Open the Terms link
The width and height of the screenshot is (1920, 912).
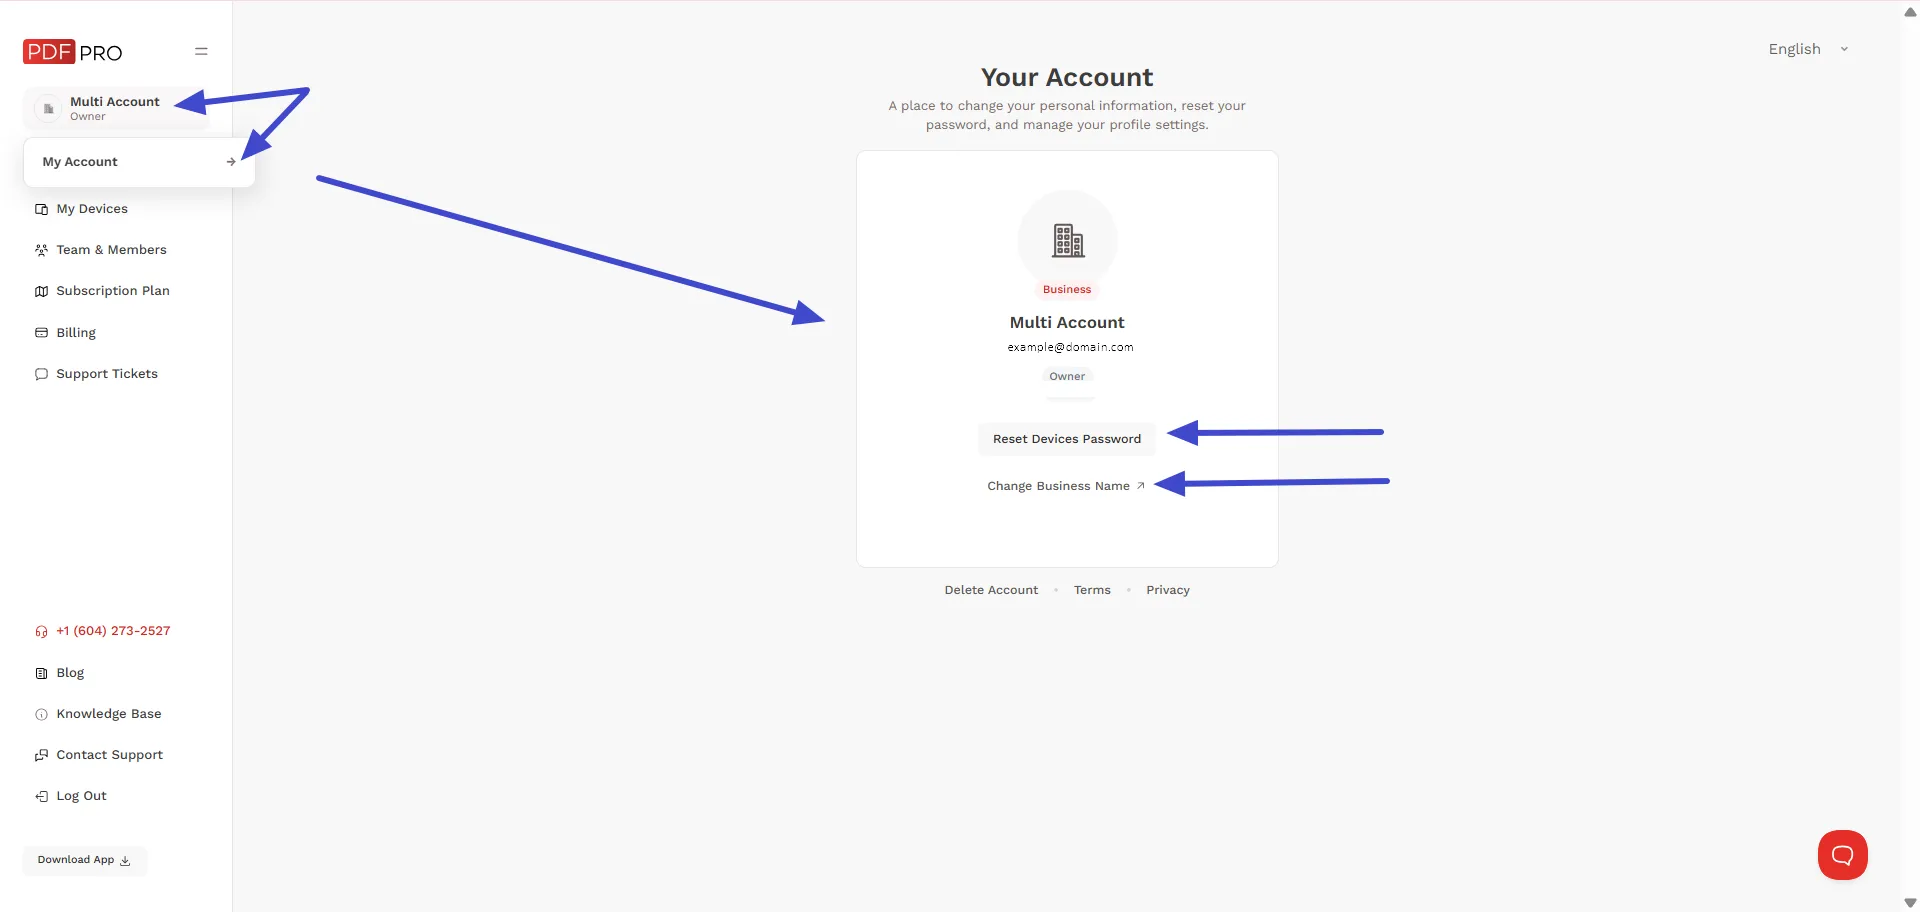tap(1092, 590)
